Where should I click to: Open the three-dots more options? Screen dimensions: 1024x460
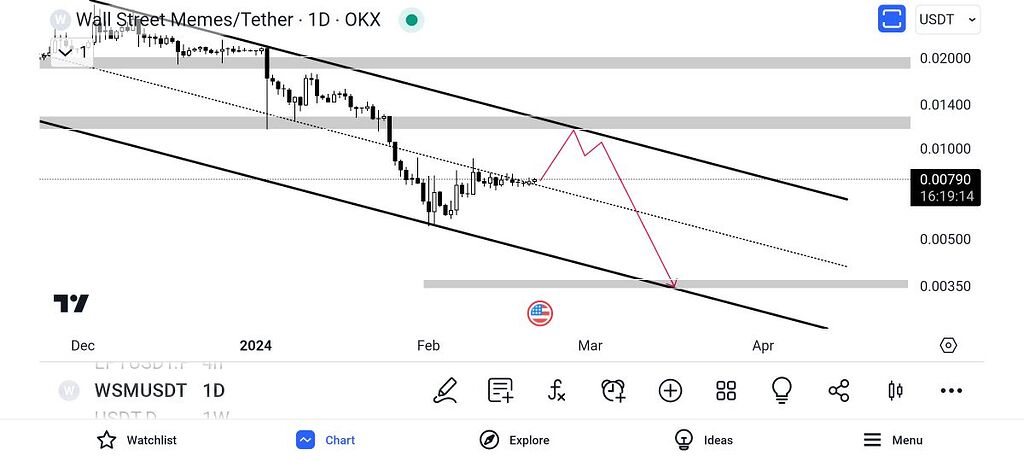coord(951,391)
